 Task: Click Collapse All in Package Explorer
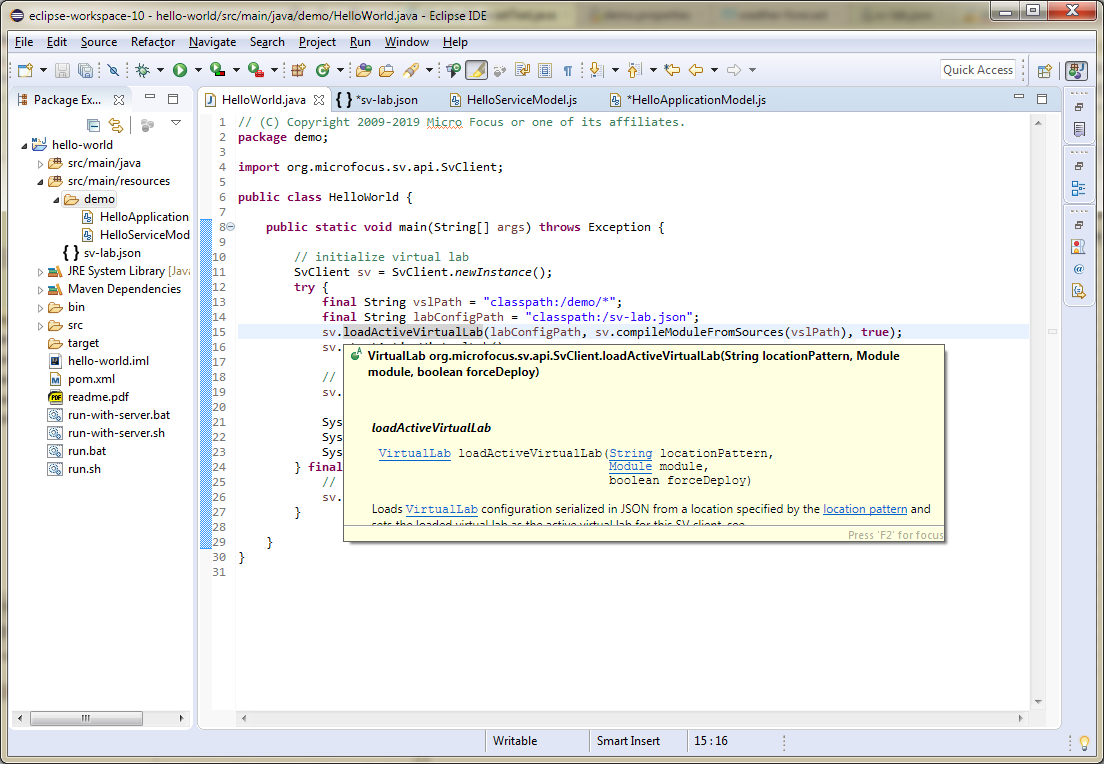tap(93, 125)
